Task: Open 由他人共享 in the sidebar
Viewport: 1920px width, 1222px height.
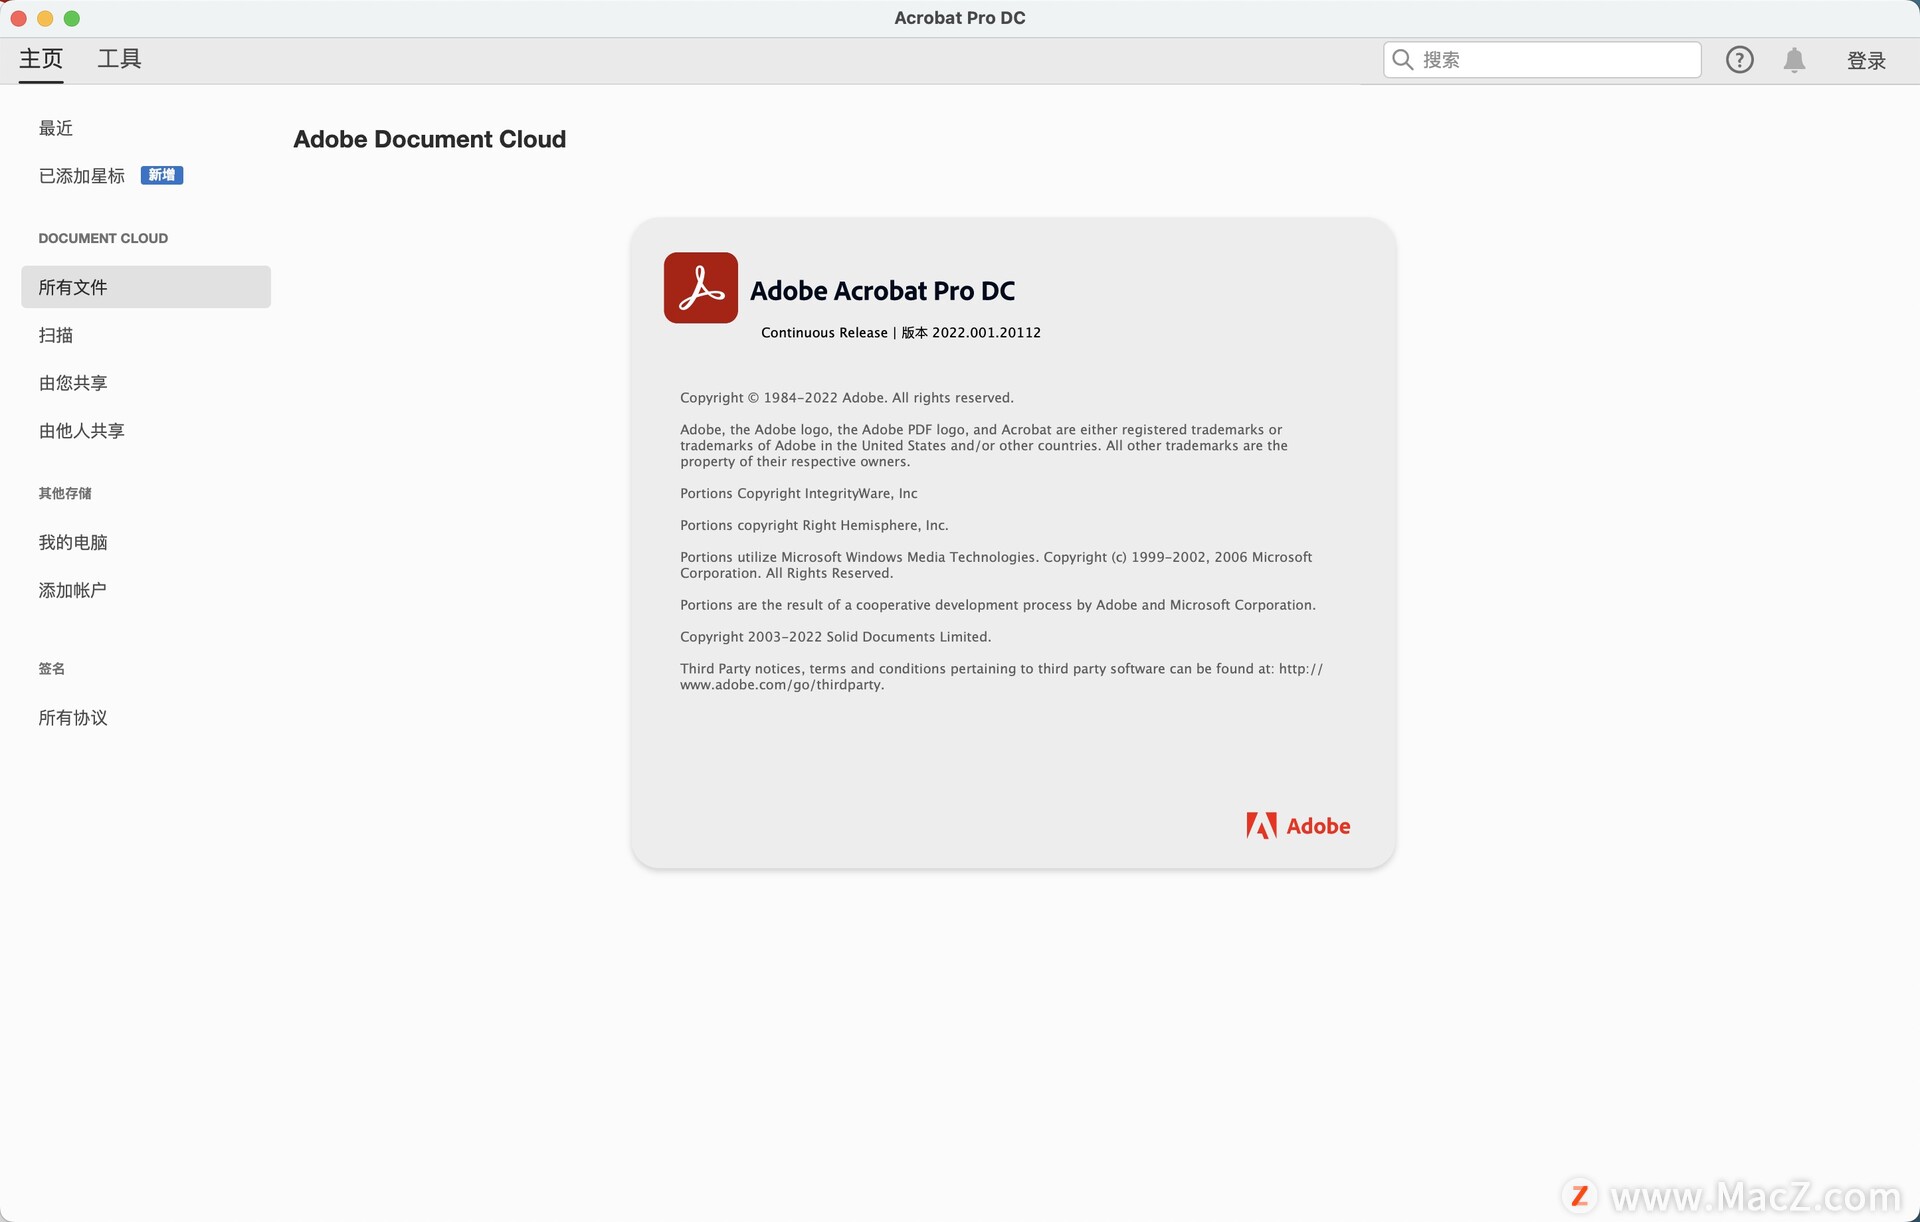Action: pos(82,431)
